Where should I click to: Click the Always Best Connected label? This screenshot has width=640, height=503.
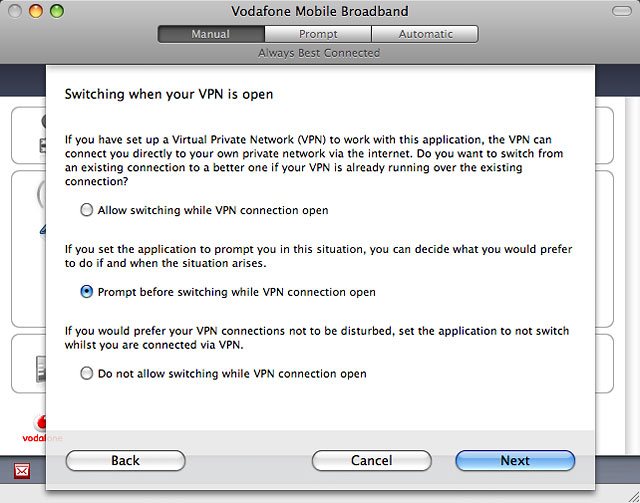pos(318,52)
